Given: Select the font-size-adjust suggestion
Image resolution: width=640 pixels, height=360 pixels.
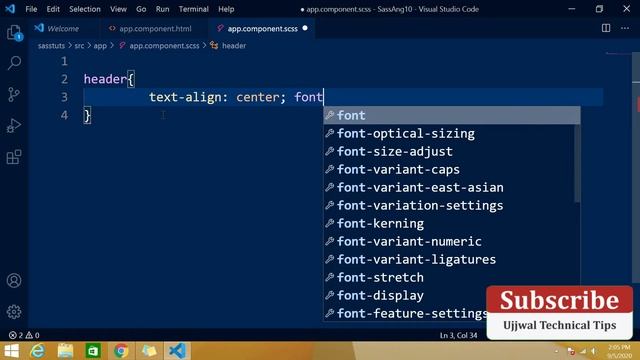Looking at the screenshot, I should pyautogui.click(x=449, y=151).
